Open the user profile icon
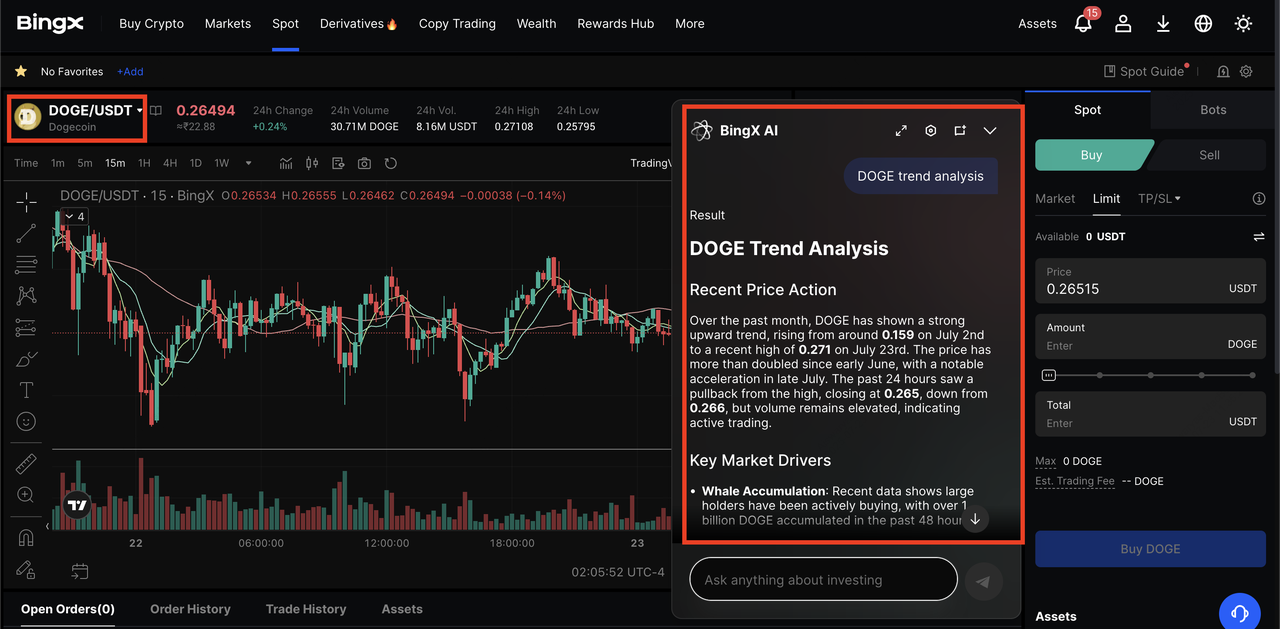 click(x=1123, y=23)
